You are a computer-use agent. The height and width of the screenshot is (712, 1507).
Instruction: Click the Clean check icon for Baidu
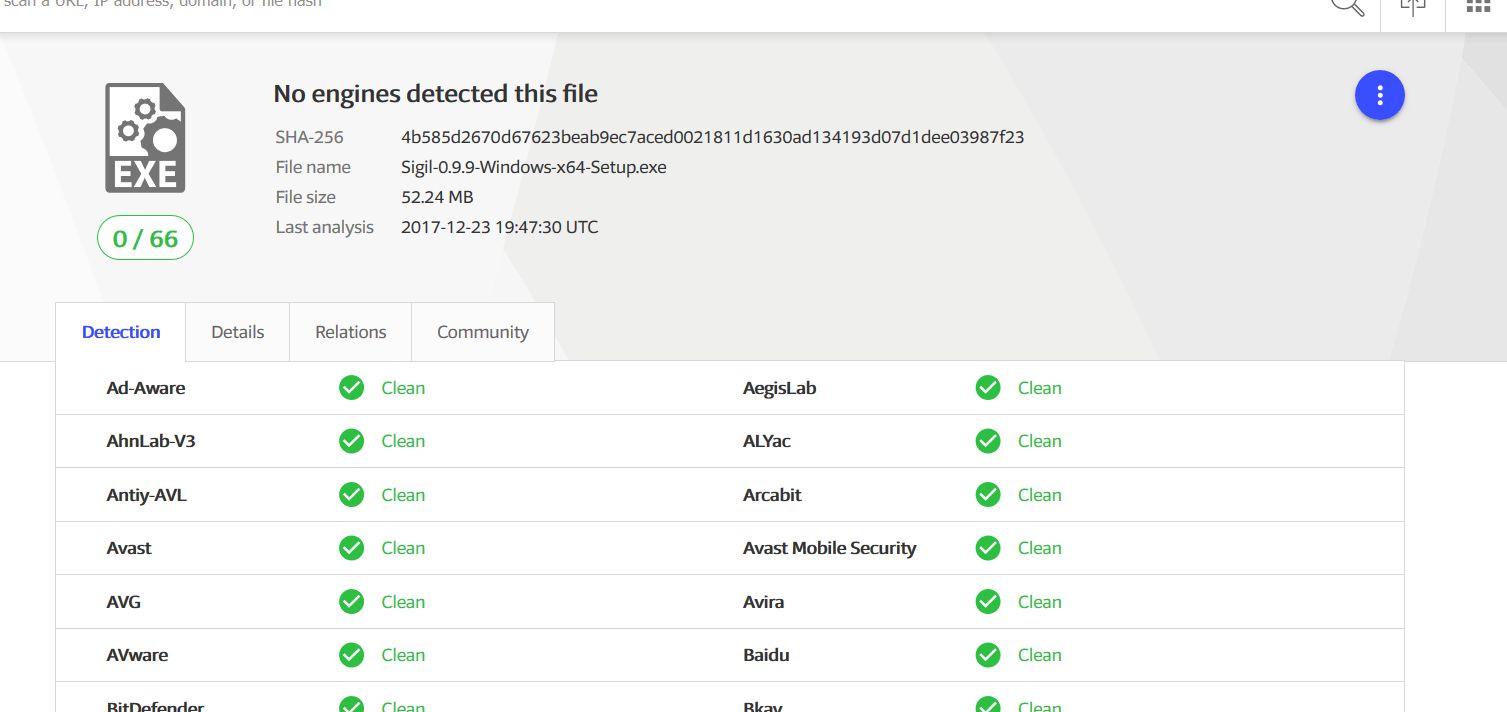[988, 655]
